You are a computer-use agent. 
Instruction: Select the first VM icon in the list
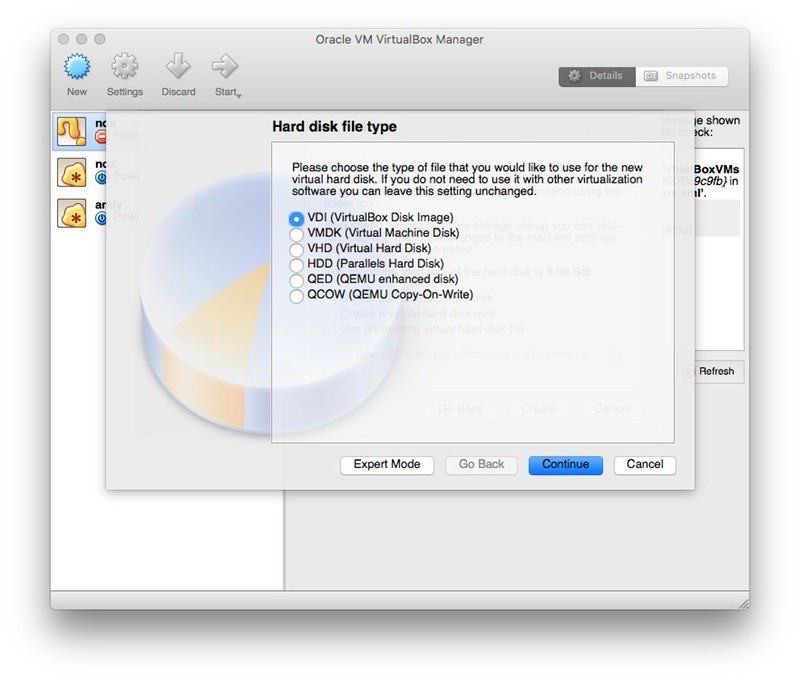coord(71,132)
